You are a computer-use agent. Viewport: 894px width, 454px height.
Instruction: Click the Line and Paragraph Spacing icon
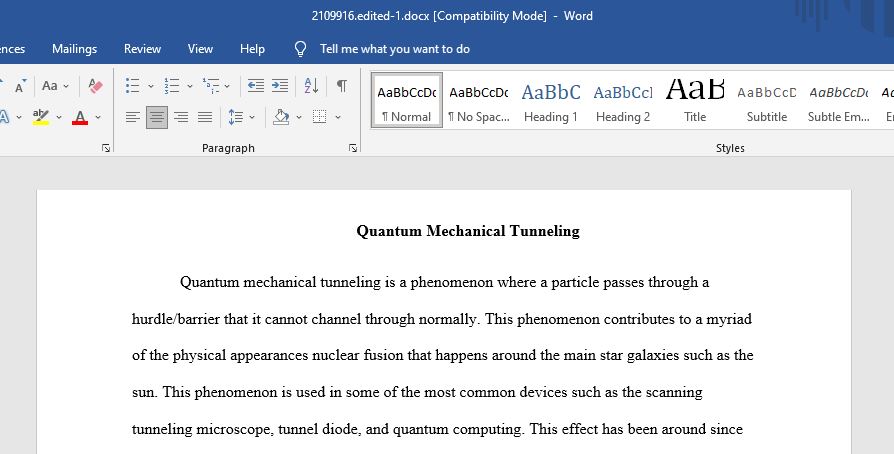[x=235, y=117]
